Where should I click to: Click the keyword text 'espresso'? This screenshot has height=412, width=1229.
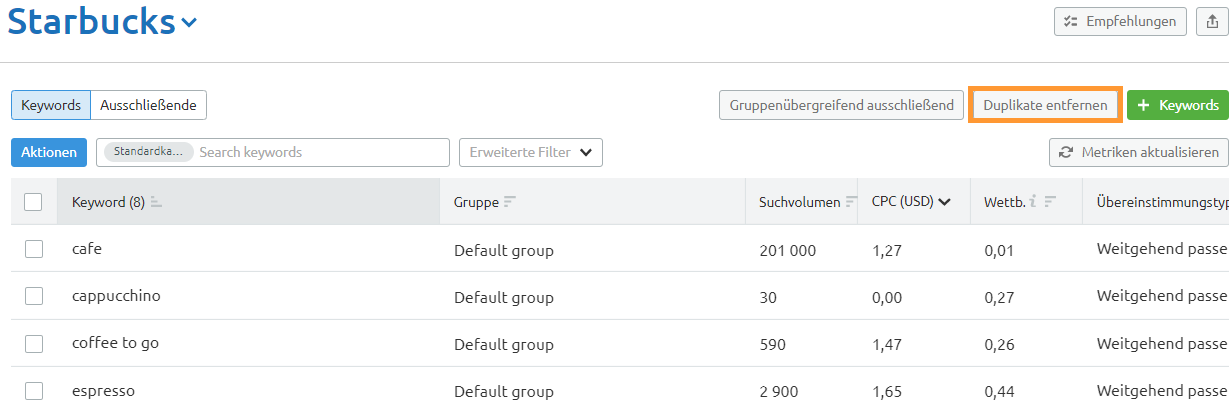click(x=103, y=391)
